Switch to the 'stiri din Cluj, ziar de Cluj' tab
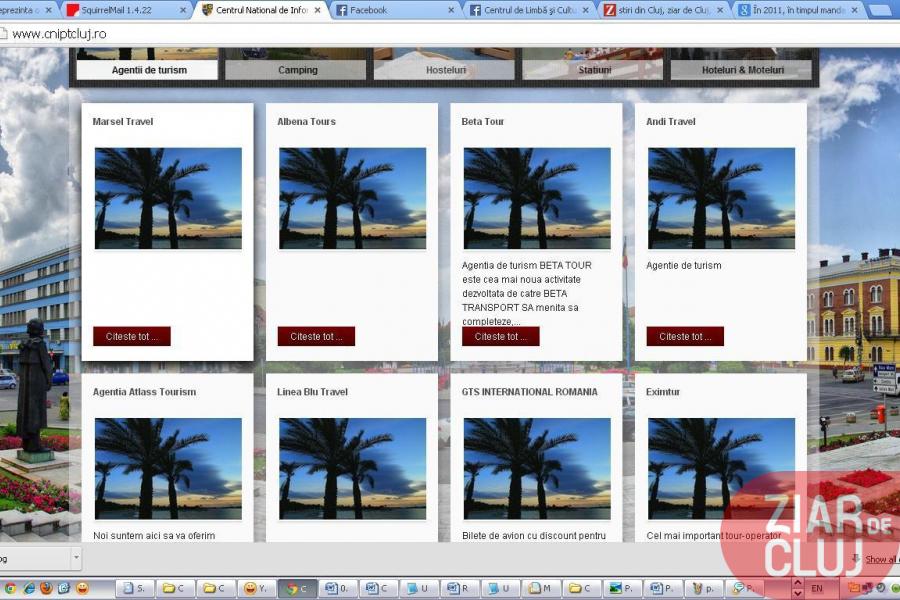This screenshot has height=600, width=900. click(x=664, y=10)
